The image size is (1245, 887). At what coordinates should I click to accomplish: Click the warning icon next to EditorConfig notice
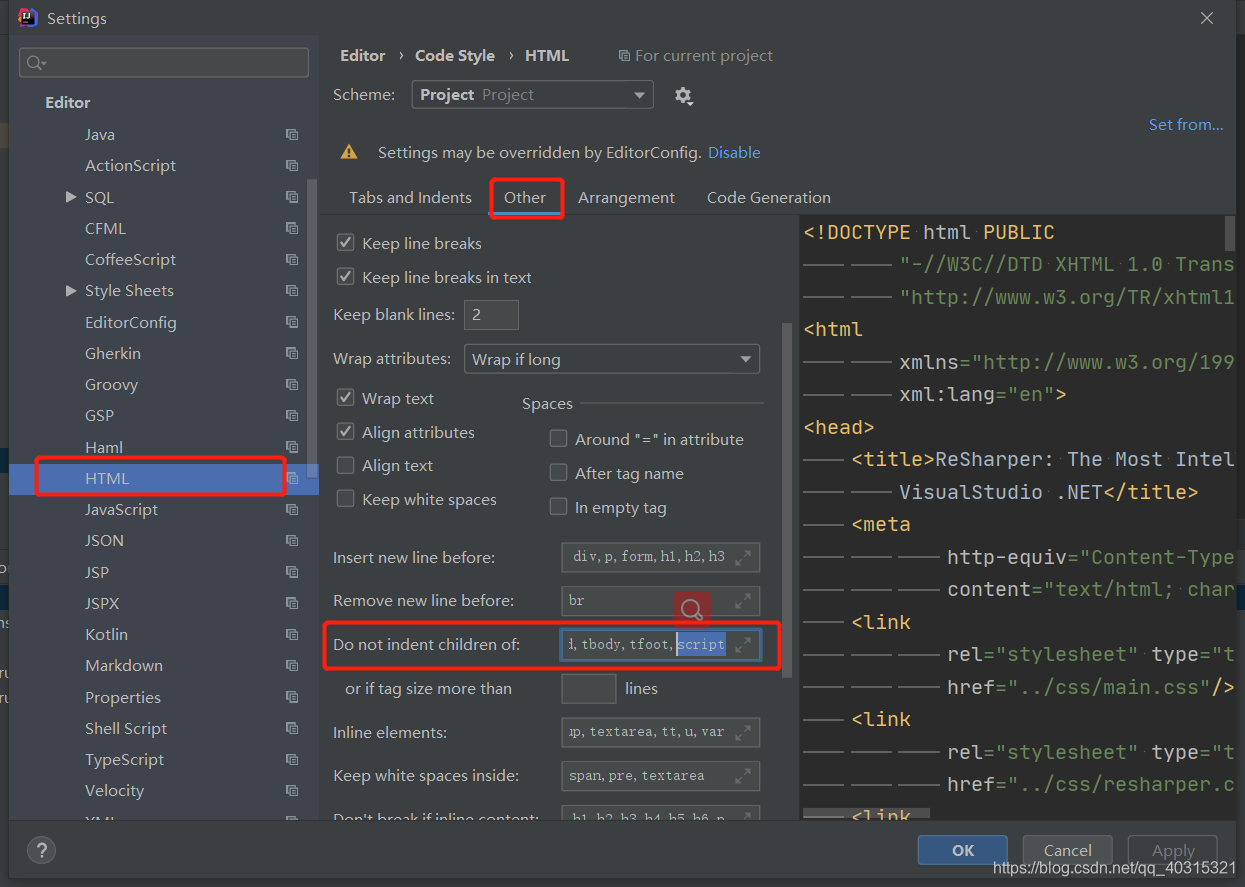coord(349,152)
